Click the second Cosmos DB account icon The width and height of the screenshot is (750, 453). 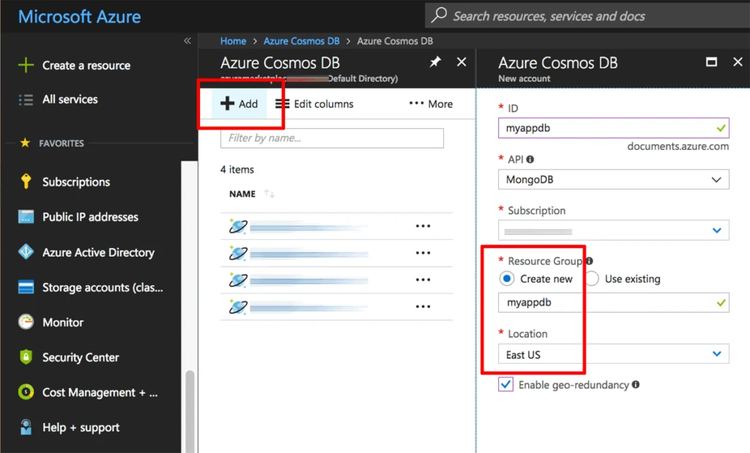(238, 253)
